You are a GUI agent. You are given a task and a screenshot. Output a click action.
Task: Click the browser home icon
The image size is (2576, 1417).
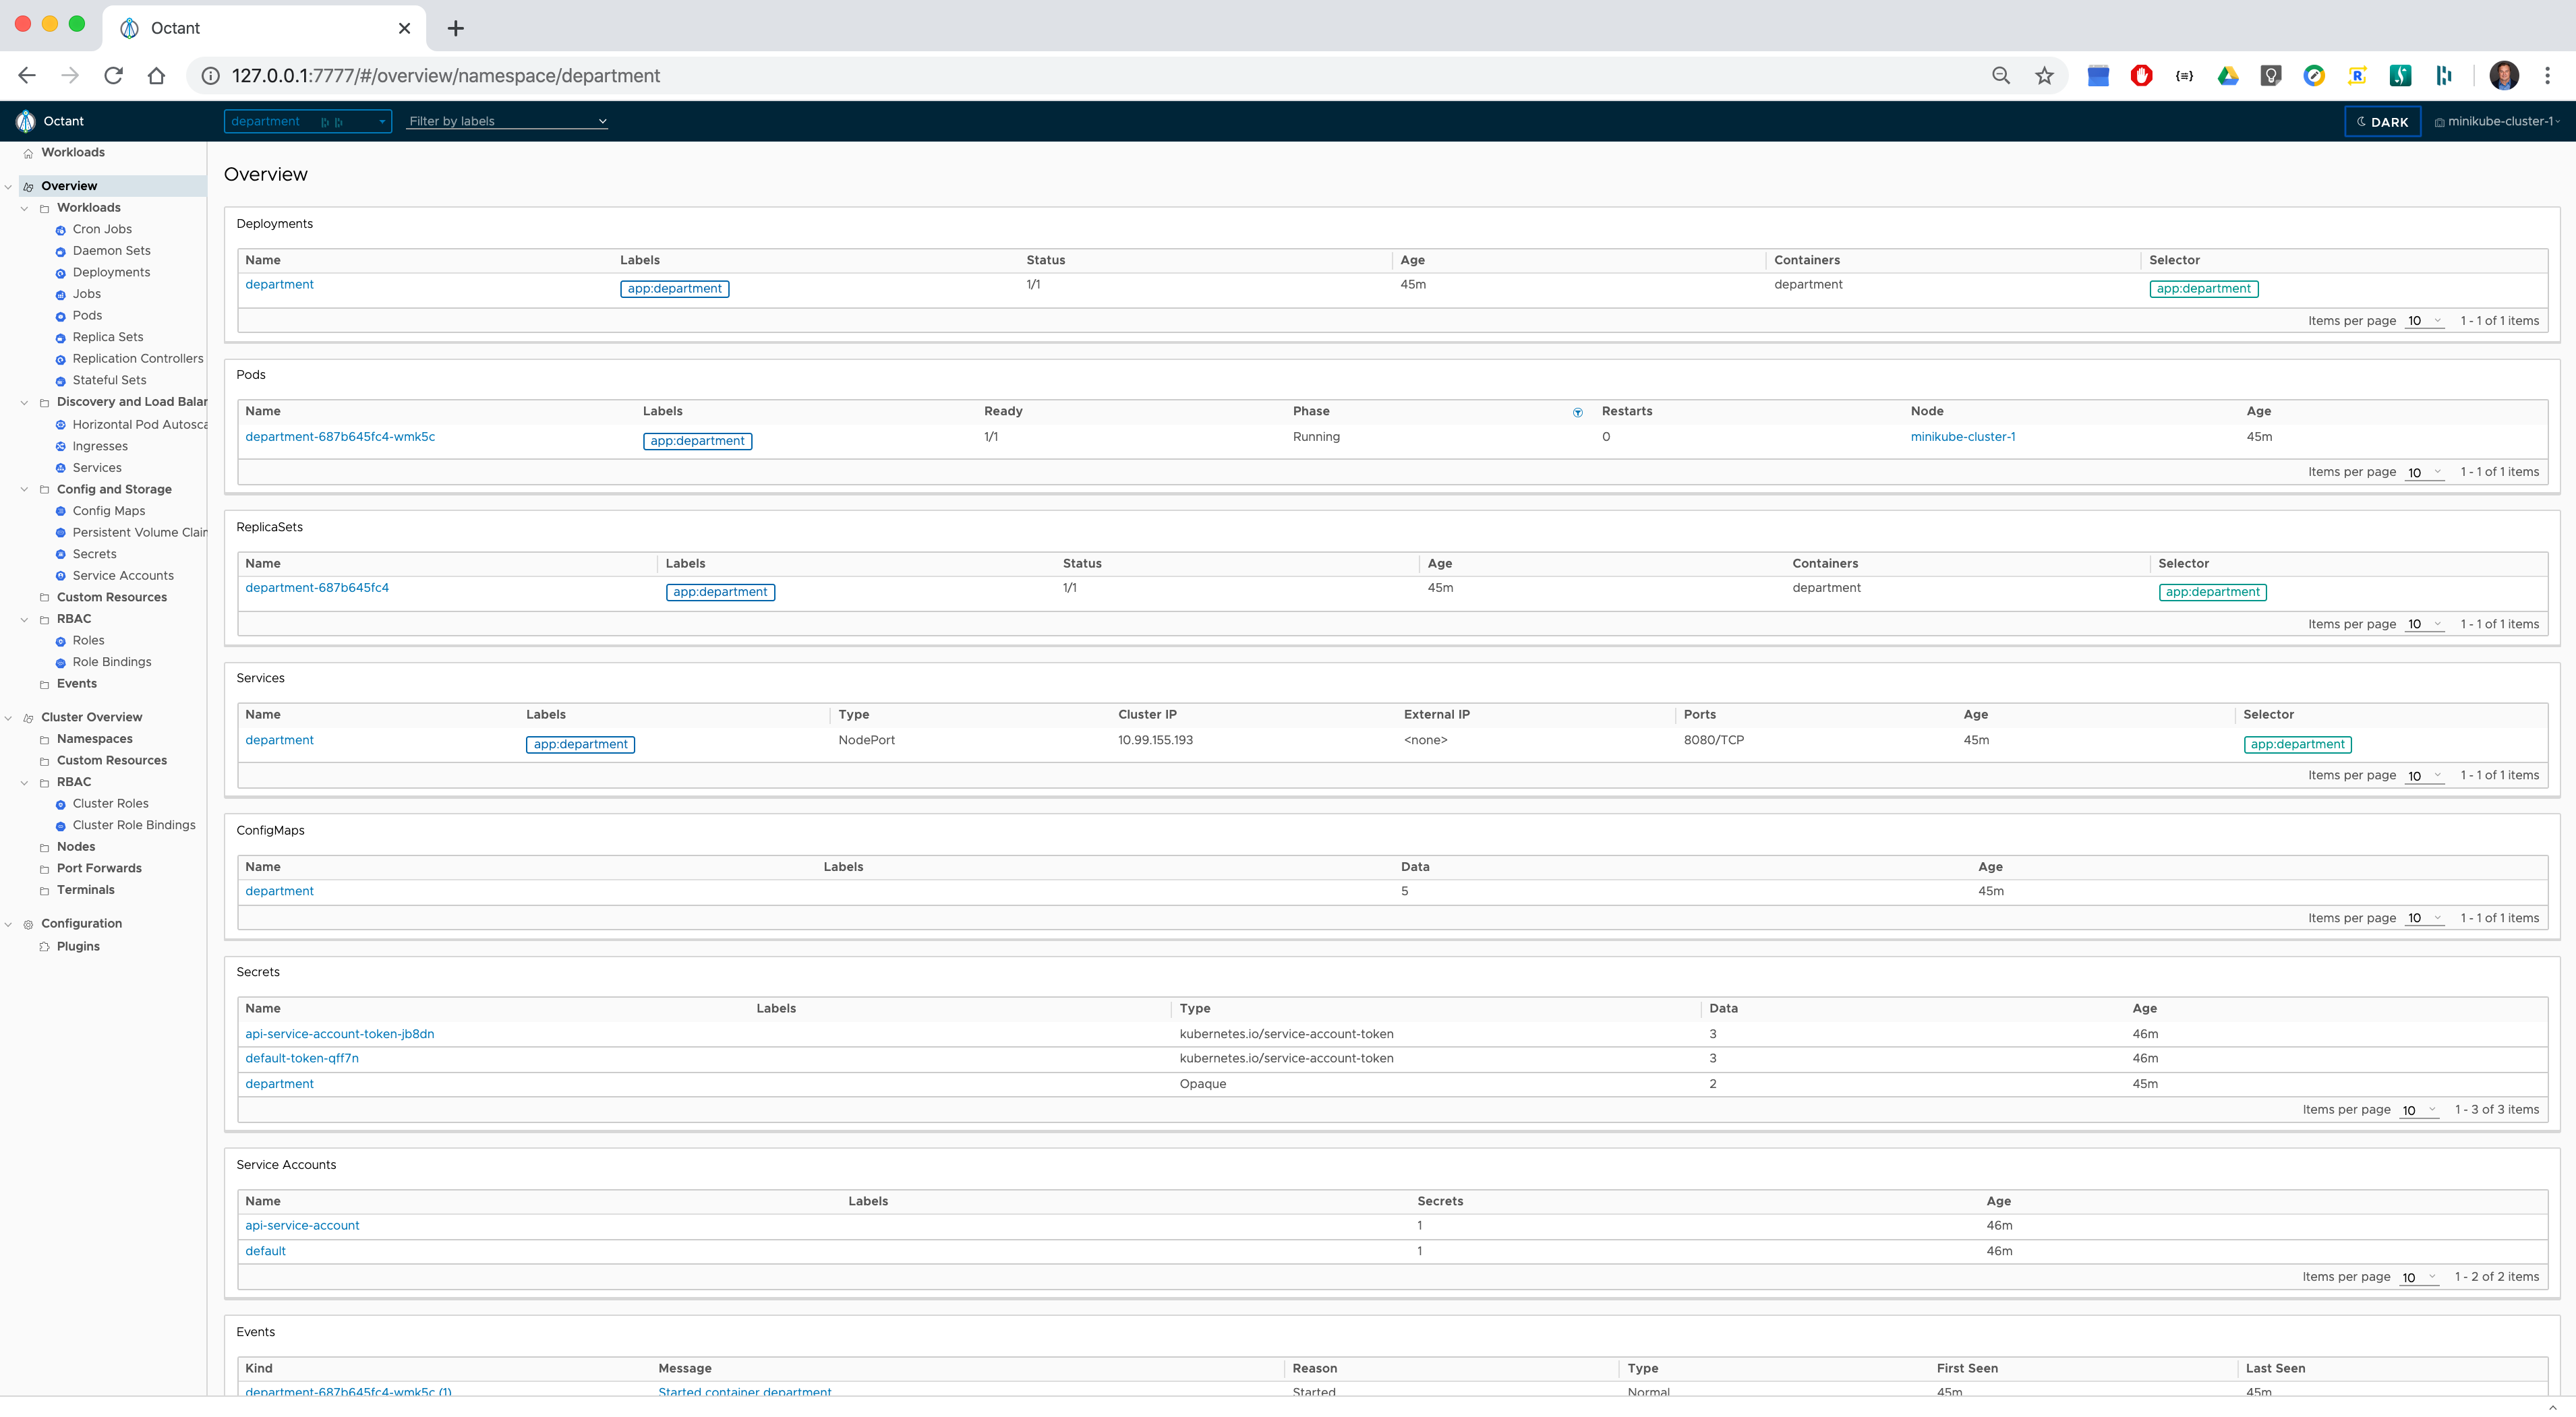[x=156, y=76]
